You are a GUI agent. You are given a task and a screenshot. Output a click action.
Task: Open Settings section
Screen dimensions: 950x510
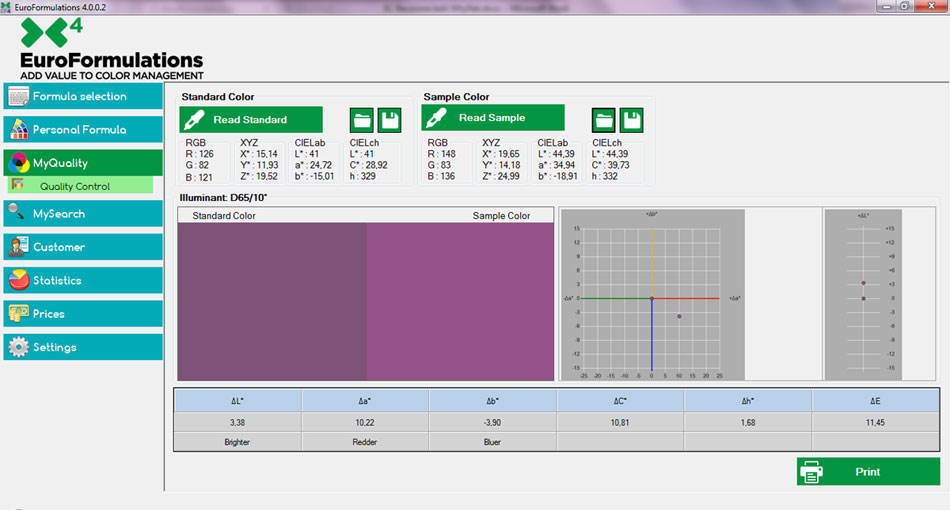[83, 347]
